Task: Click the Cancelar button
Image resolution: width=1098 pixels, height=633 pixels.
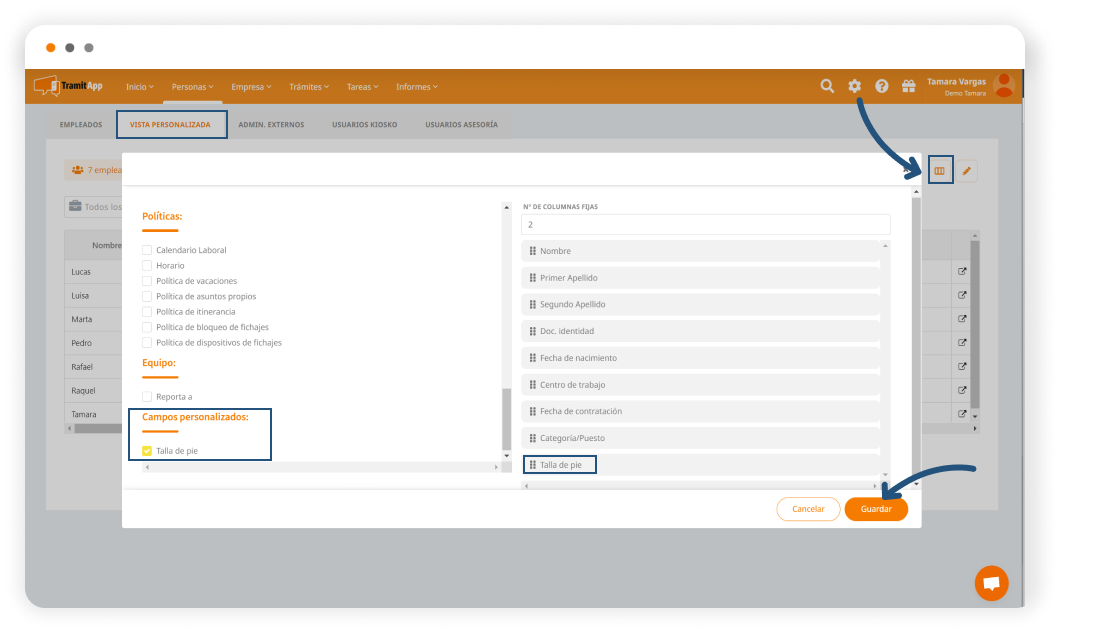Action: [808, 509]
